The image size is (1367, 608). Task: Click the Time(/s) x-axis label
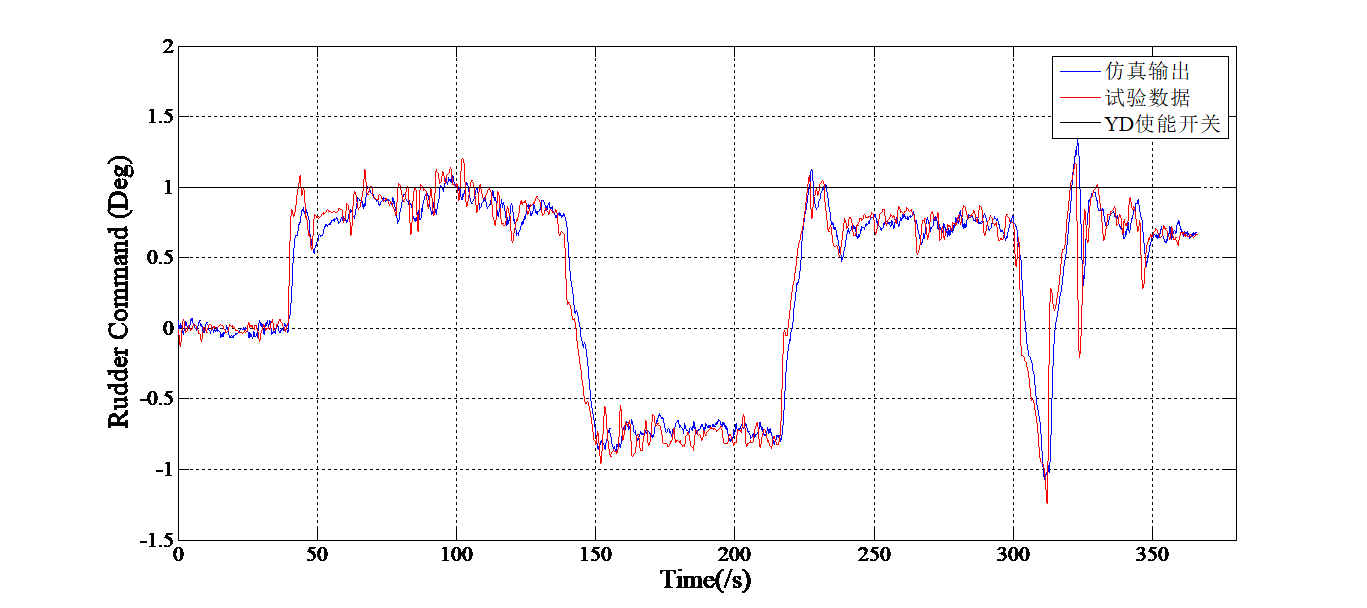coord(706,580)
